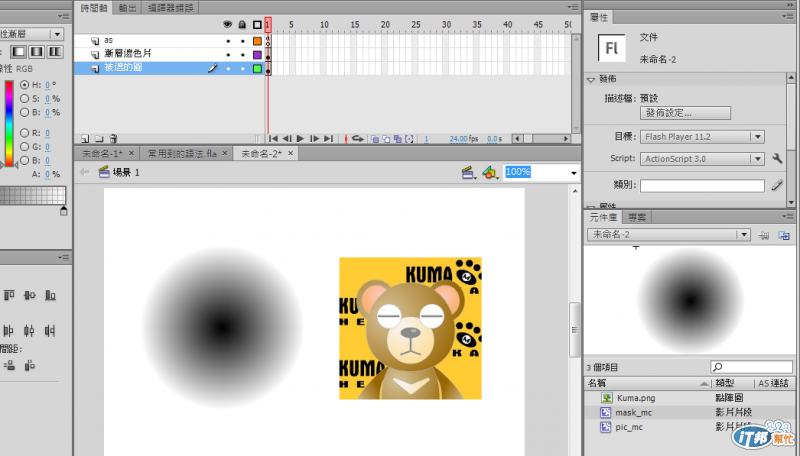Click the new library panel icon
Viewport: 800px width, 456px height.
(784, 235)
